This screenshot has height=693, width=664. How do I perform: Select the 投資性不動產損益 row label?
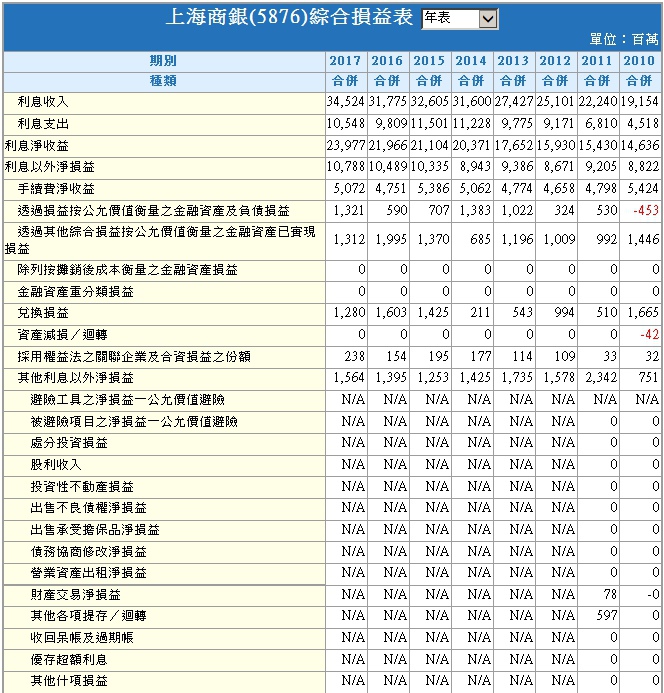click(x=82, y=487)
